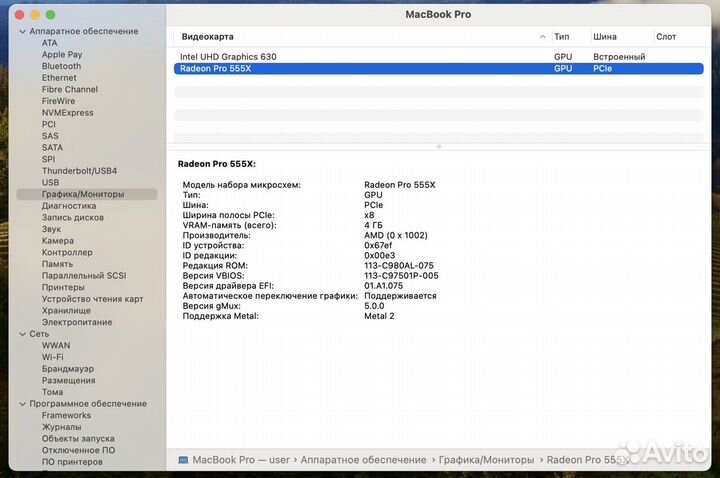Open the Звук sidebar entry

pos(51,229)
